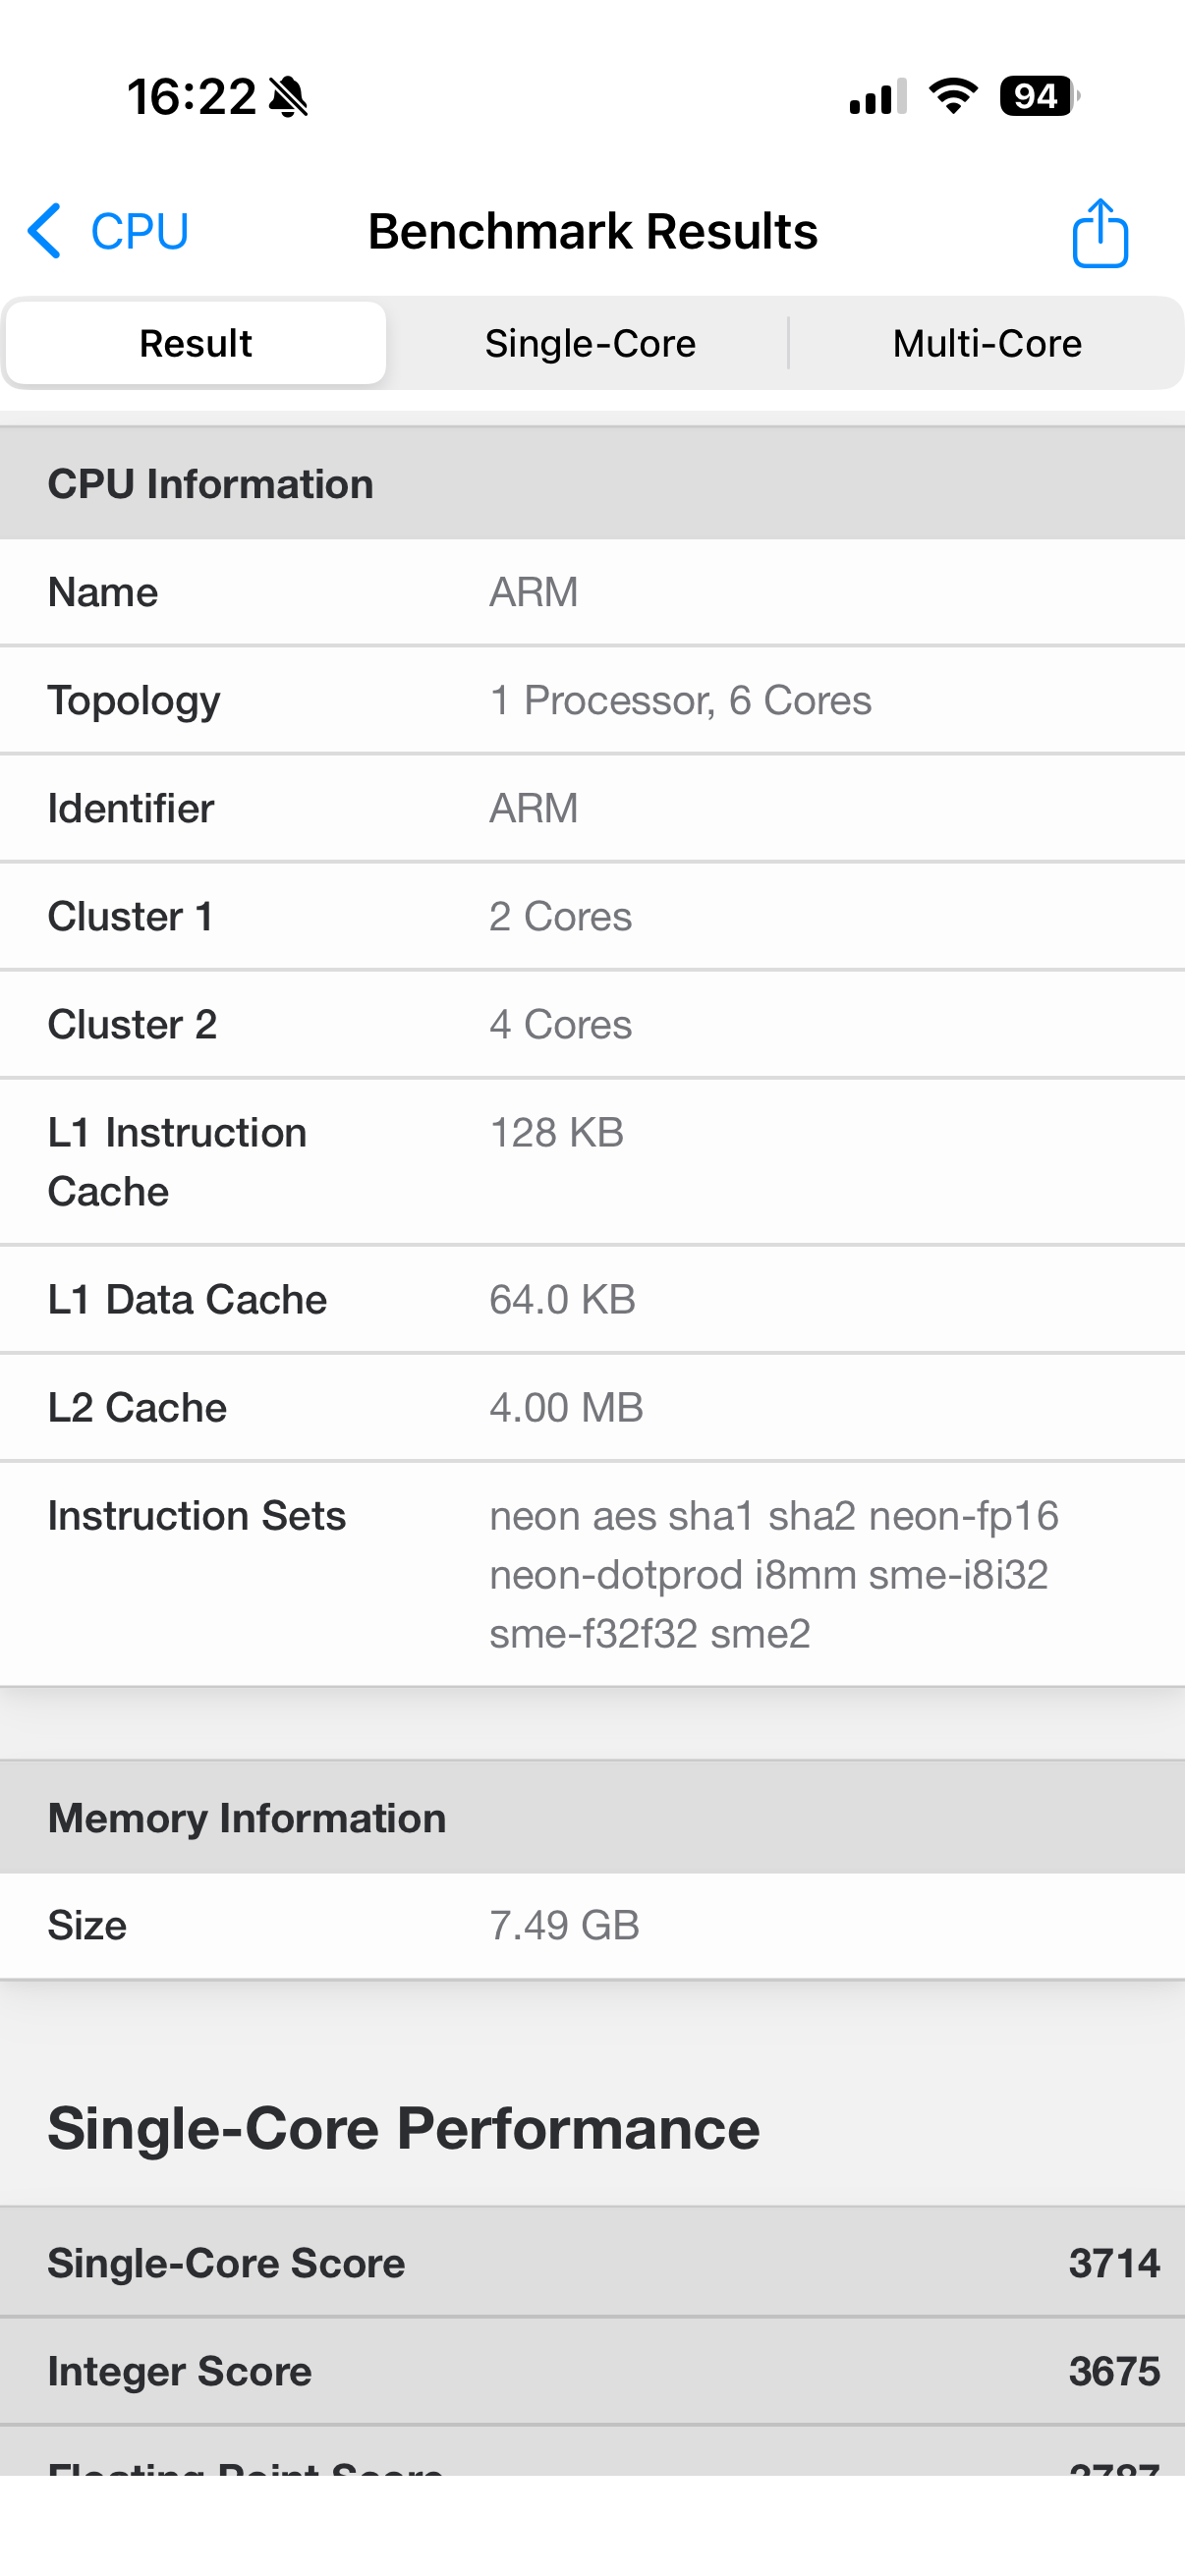This screenshot has height=2576, width=1185.
Task: Tap the Integer Score row
Action: tap(592, 2371)
